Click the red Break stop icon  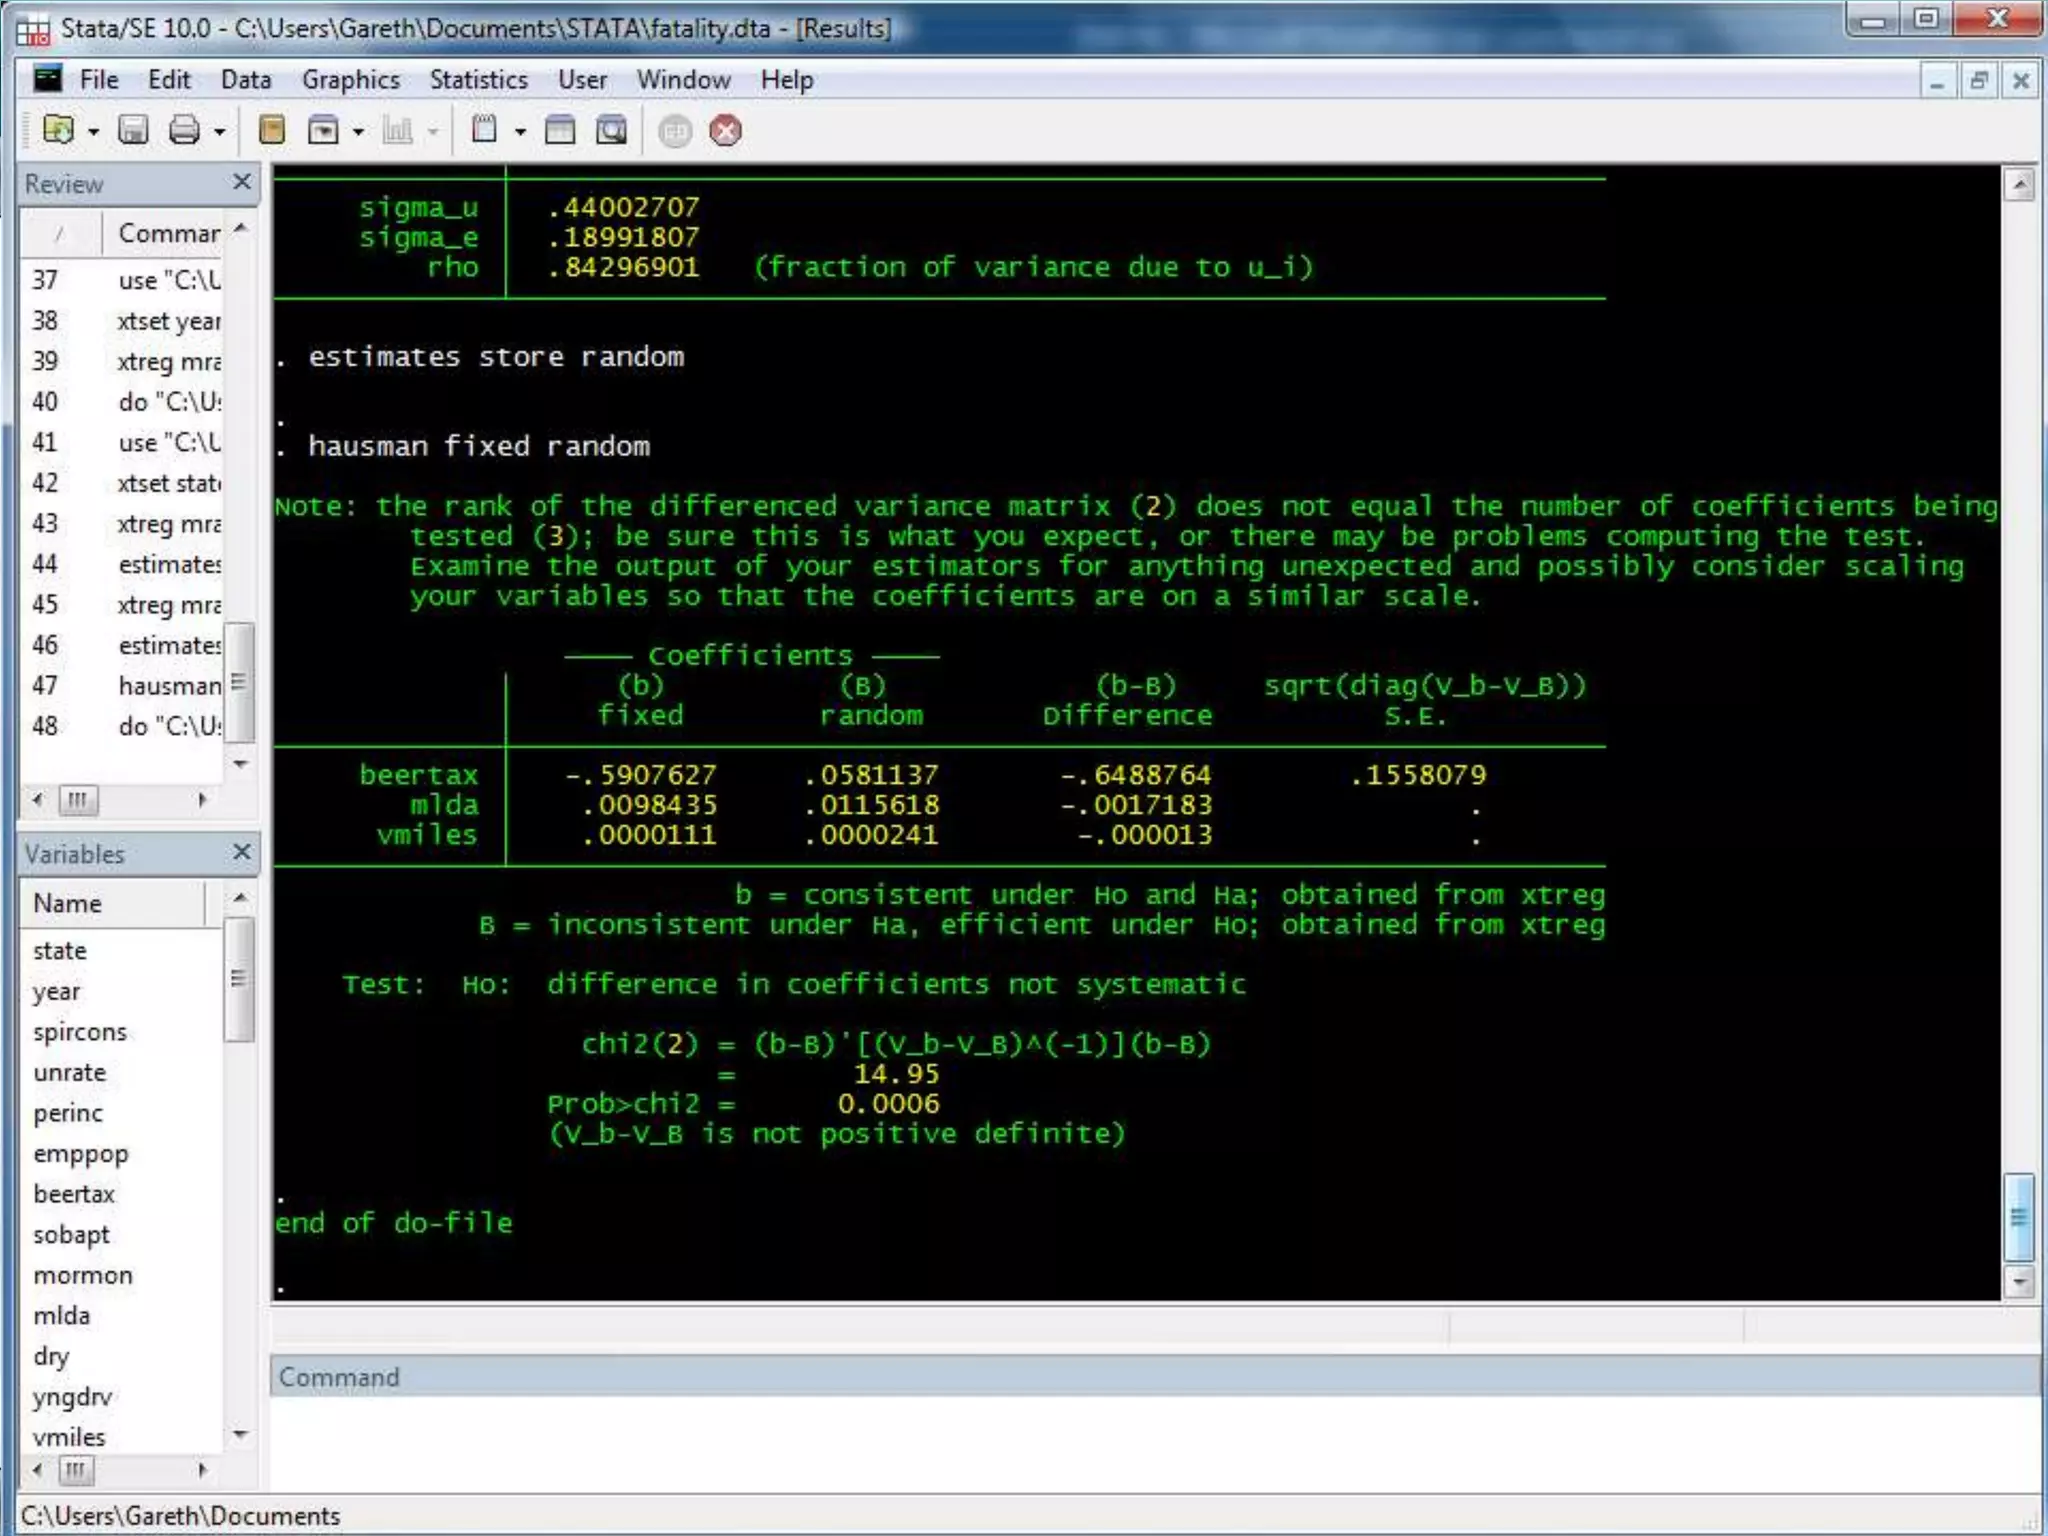pos(726,131)
